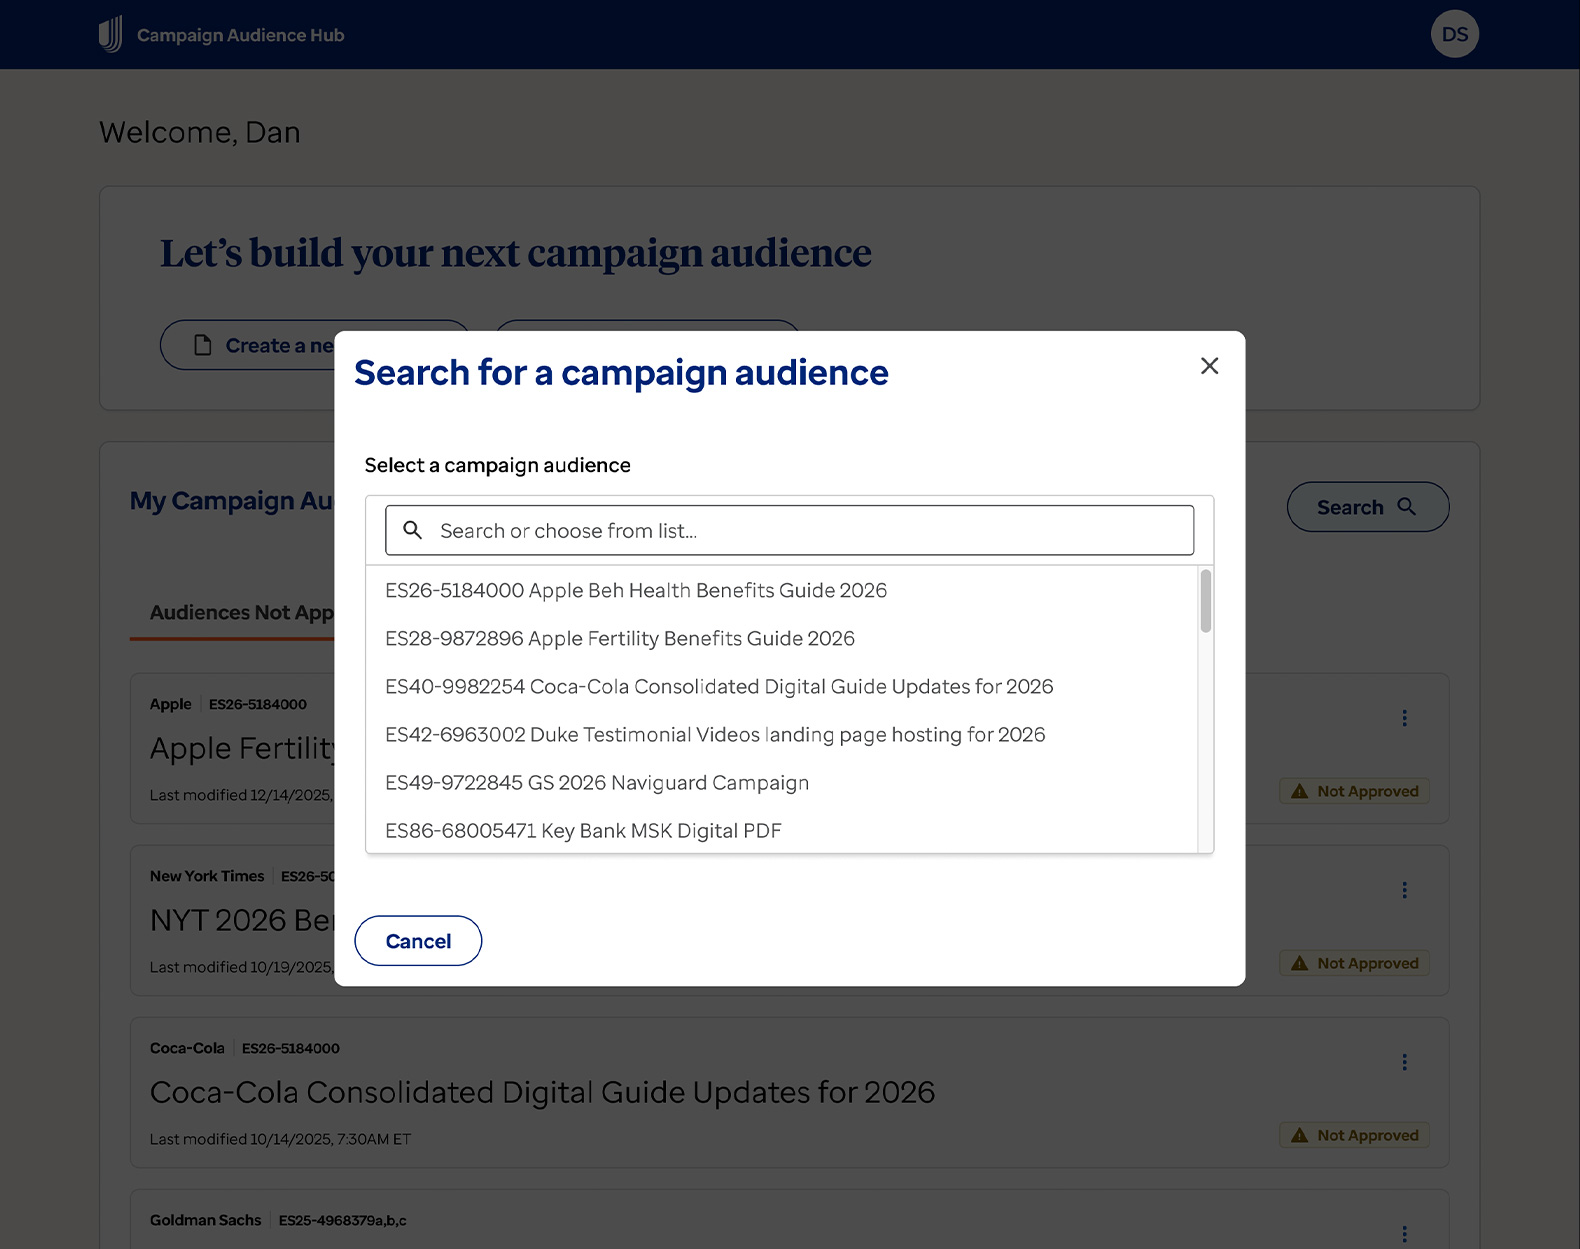Click the document icon on Create button

click(x=203, y=345)
